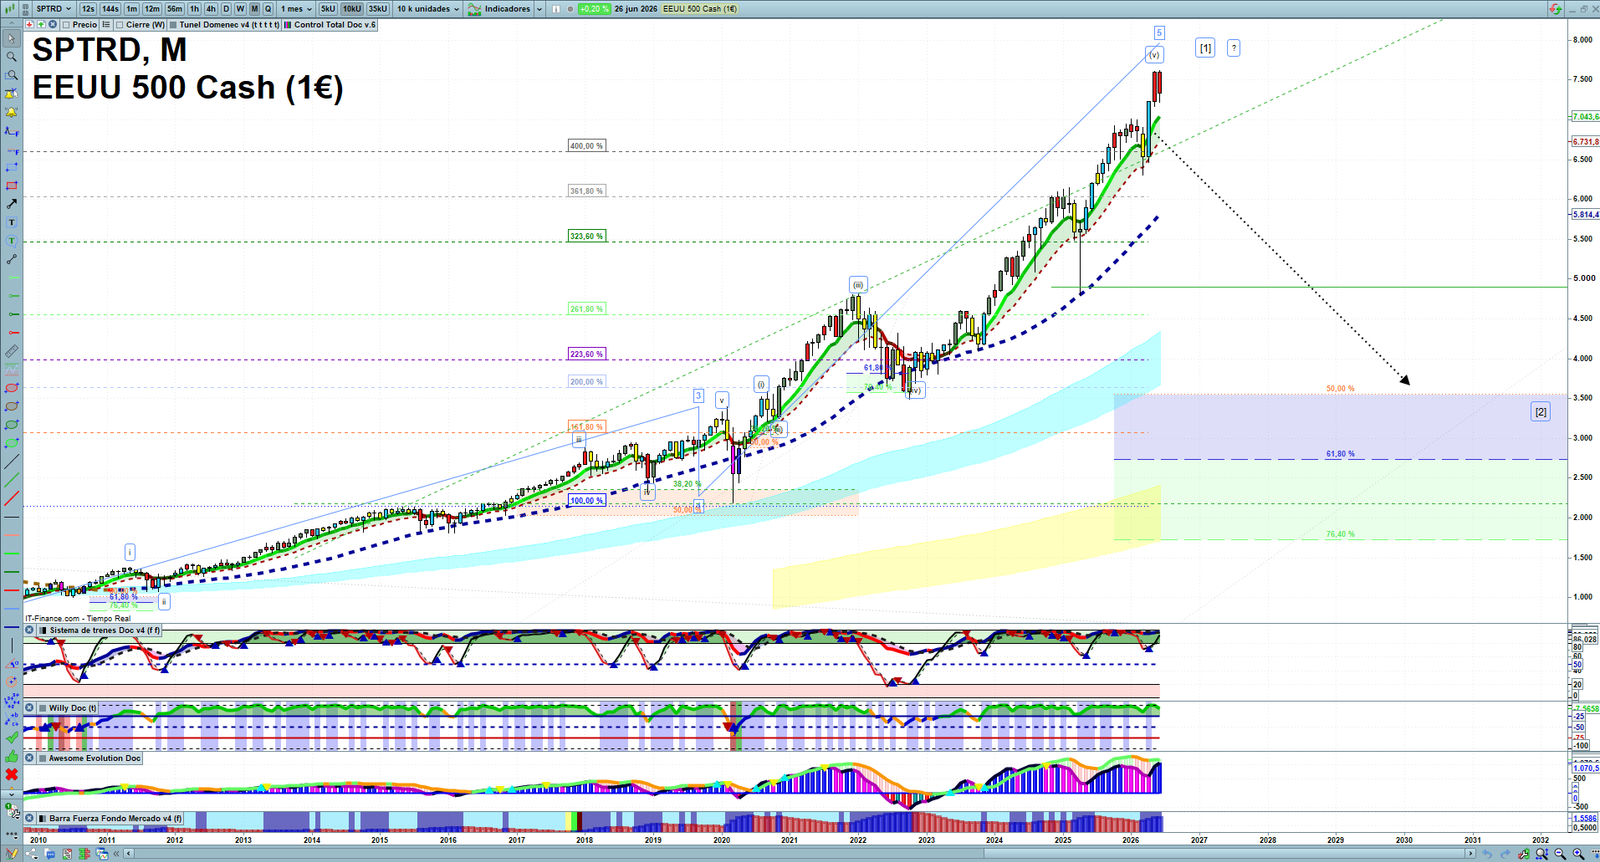Screen dimensions: 1600x862
Task: Select the M monthly timeframe button
Action: [255, 9]
